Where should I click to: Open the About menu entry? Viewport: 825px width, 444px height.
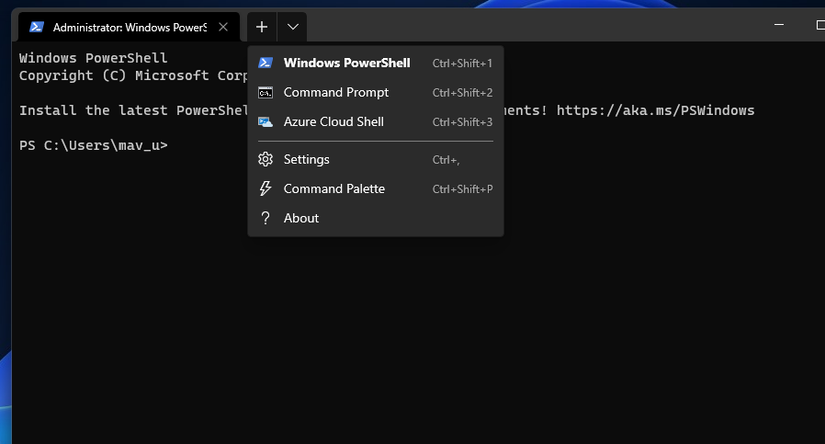(x=375, y=218)
